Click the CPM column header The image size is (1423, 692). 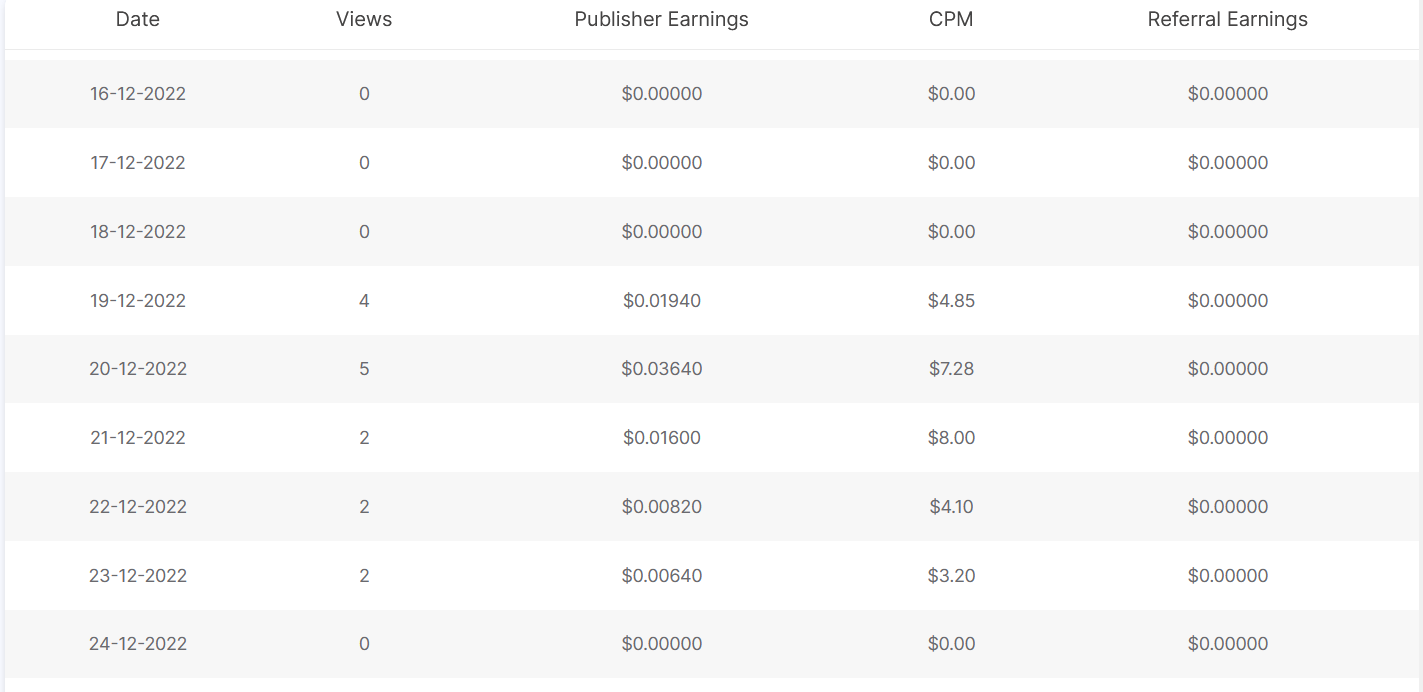[x=951, y=19]
